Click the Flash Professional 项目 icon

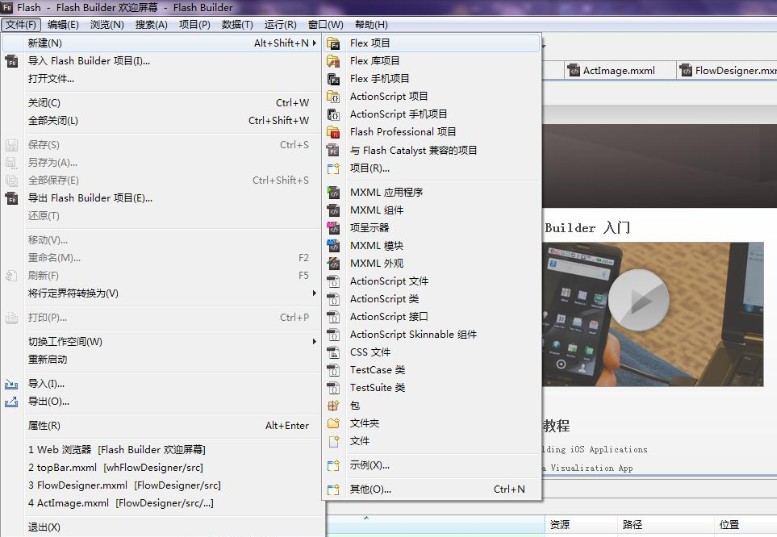click(x=334, y=132)
